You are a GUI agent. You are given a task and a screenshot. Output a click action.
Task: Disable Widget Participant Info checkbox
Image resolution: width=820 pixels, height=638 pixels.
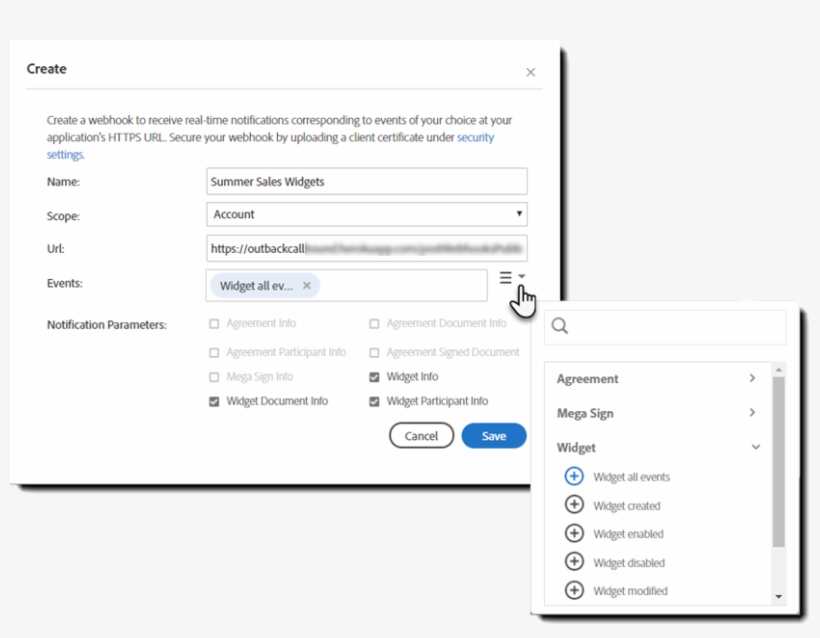tap(374, 401)
